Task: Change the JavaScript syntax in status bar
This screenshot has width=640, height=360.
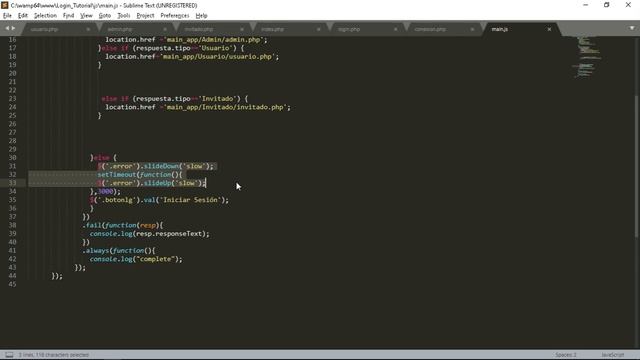Action: click(x=612, y=355)
